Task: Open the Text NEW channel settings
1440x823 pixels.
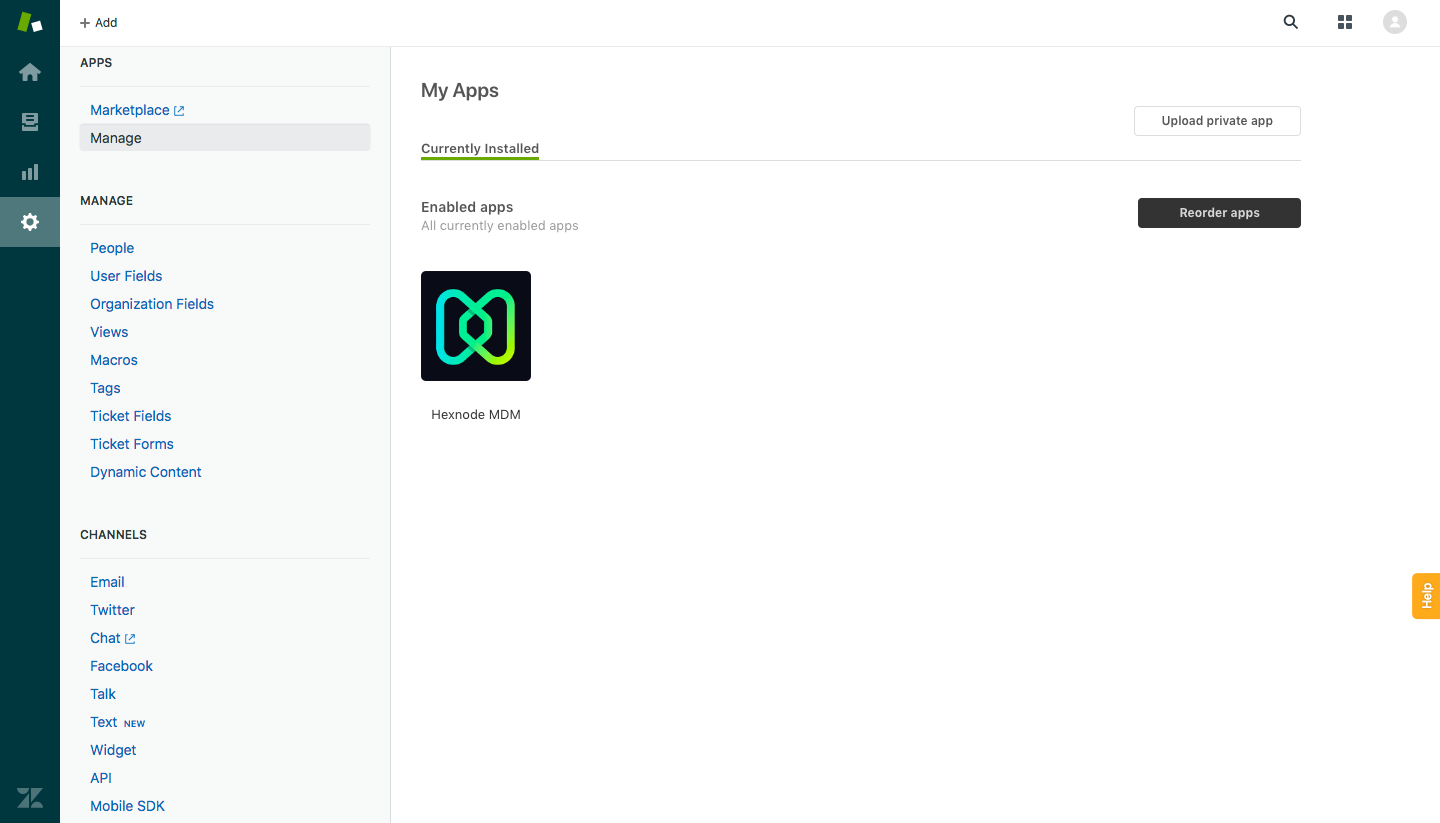Action: 118,722
